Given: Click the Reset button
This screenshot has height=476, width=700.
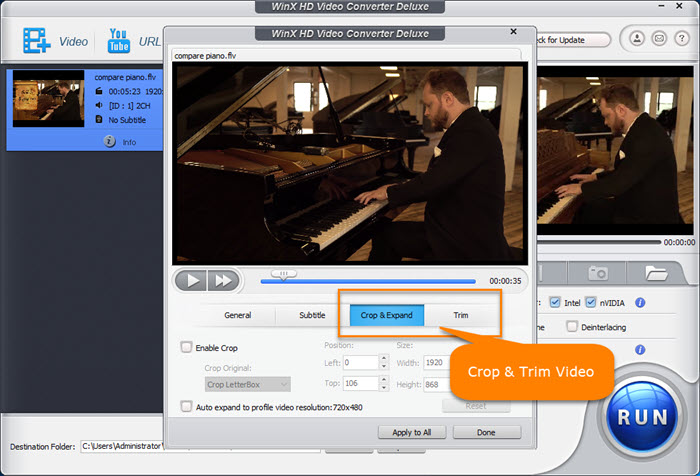Looking at the screenshot, I should click(476, 406).
